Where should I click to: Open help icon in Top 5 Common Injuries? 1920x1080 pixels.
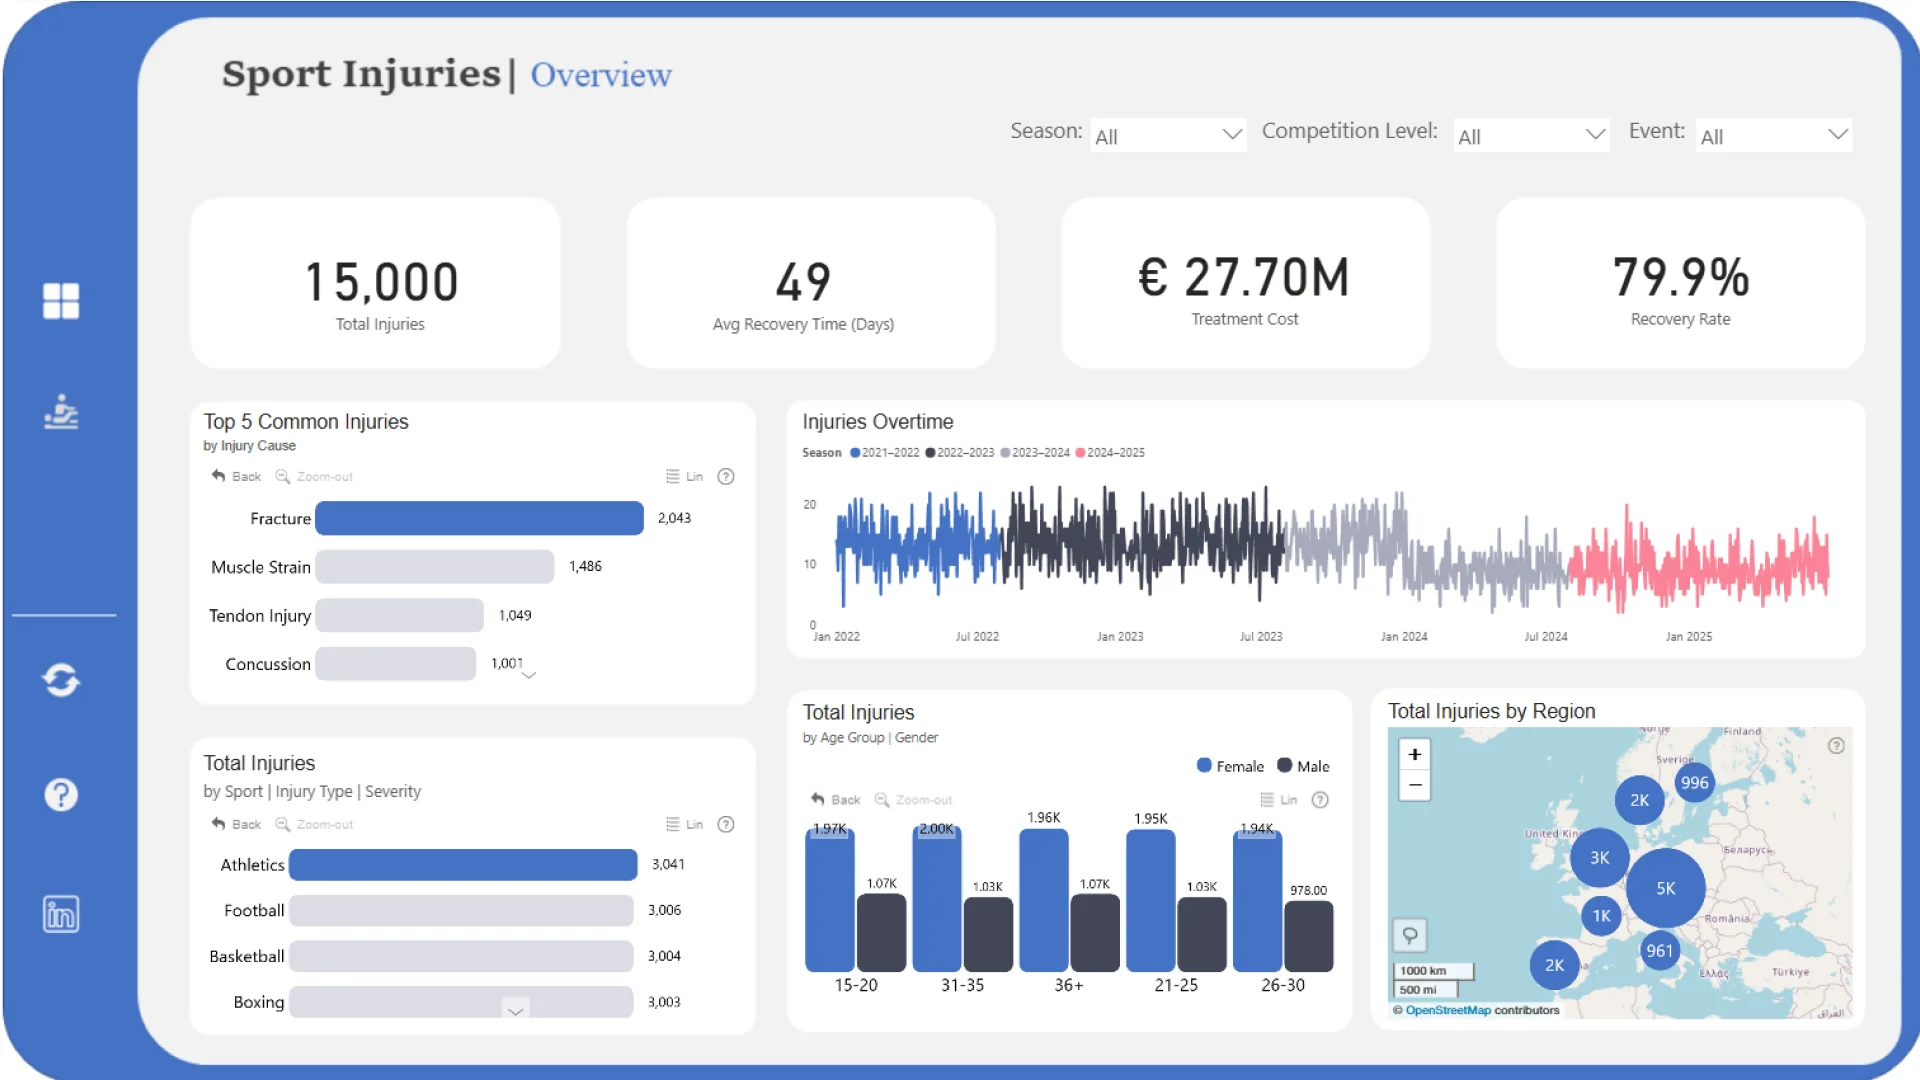click(726, 476)
